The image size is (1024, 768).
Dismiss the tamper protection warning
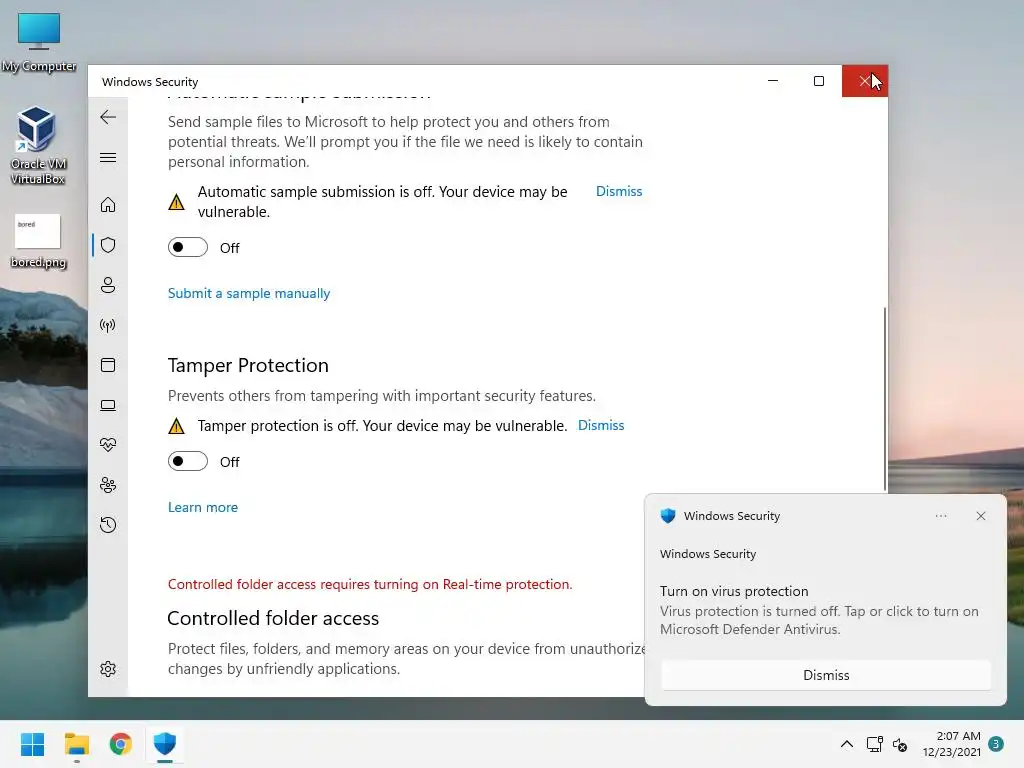601,425
